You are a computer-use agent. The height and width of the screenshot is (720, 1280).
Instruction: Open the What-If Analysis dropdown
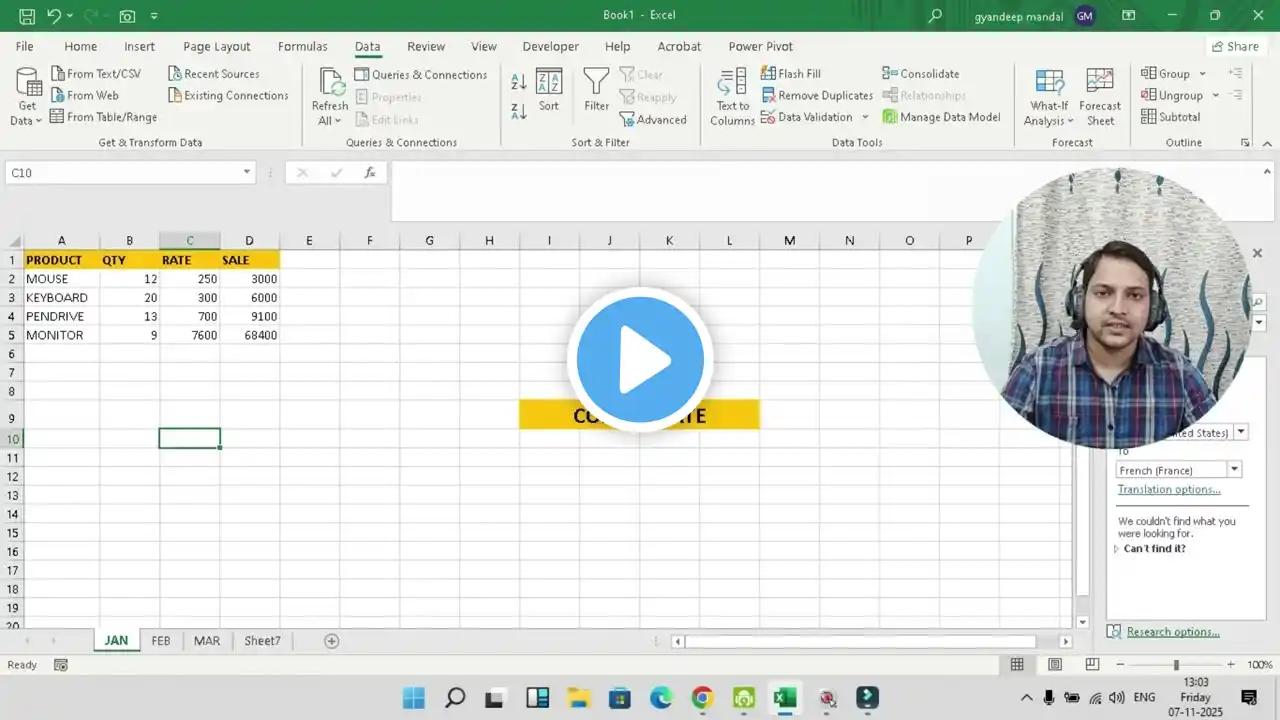click(1049, 113)
